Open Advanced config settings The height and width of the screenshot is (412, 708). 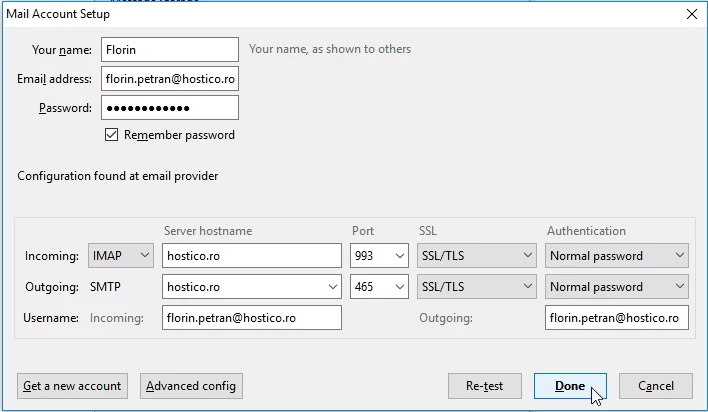[x=191, y=385]
